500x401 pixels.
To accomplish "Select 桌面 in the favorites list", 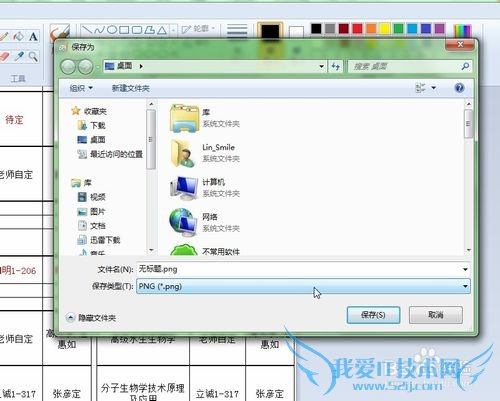I will [91, 140].
